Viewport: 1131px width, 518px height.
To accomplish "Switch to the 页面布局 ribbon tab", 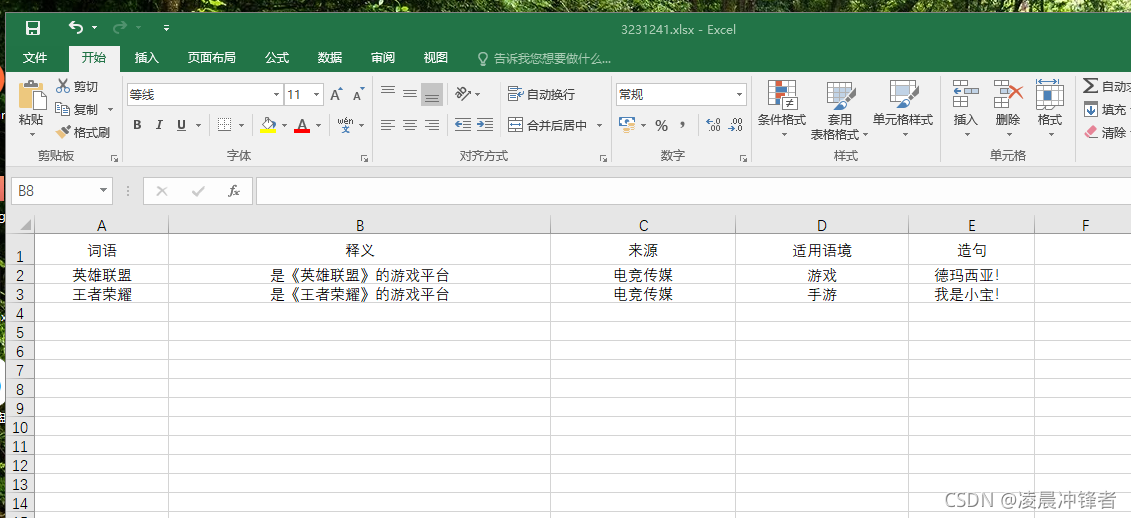I will click(211, 58).
